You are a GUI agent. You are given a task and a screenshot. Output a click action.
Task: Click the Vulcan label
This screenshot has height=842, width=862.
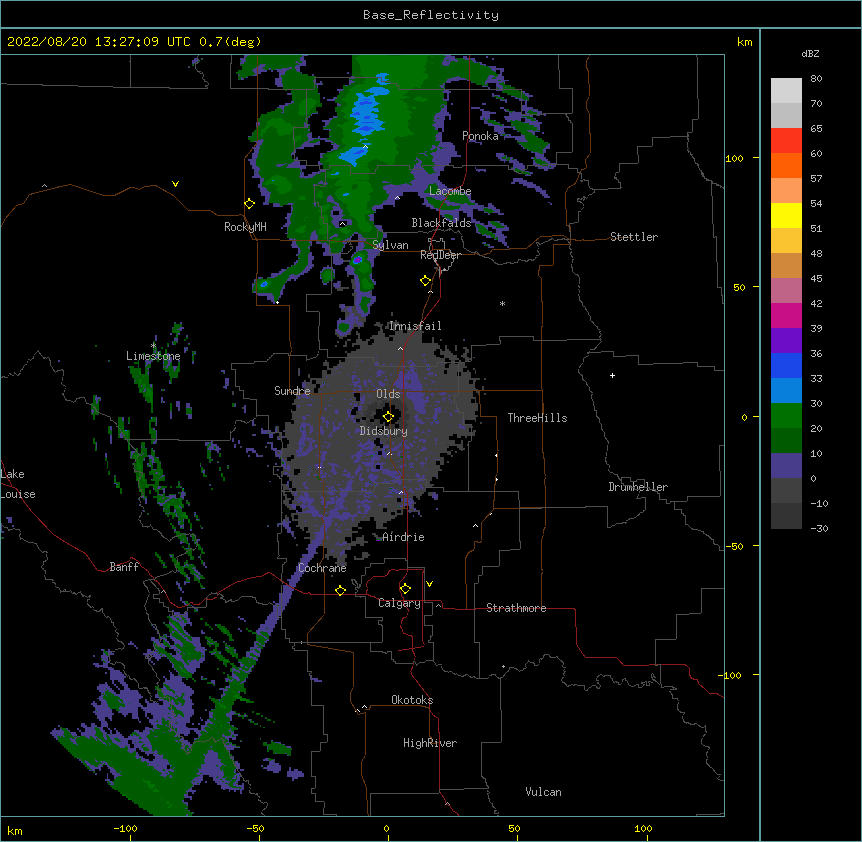pos(543,792)
